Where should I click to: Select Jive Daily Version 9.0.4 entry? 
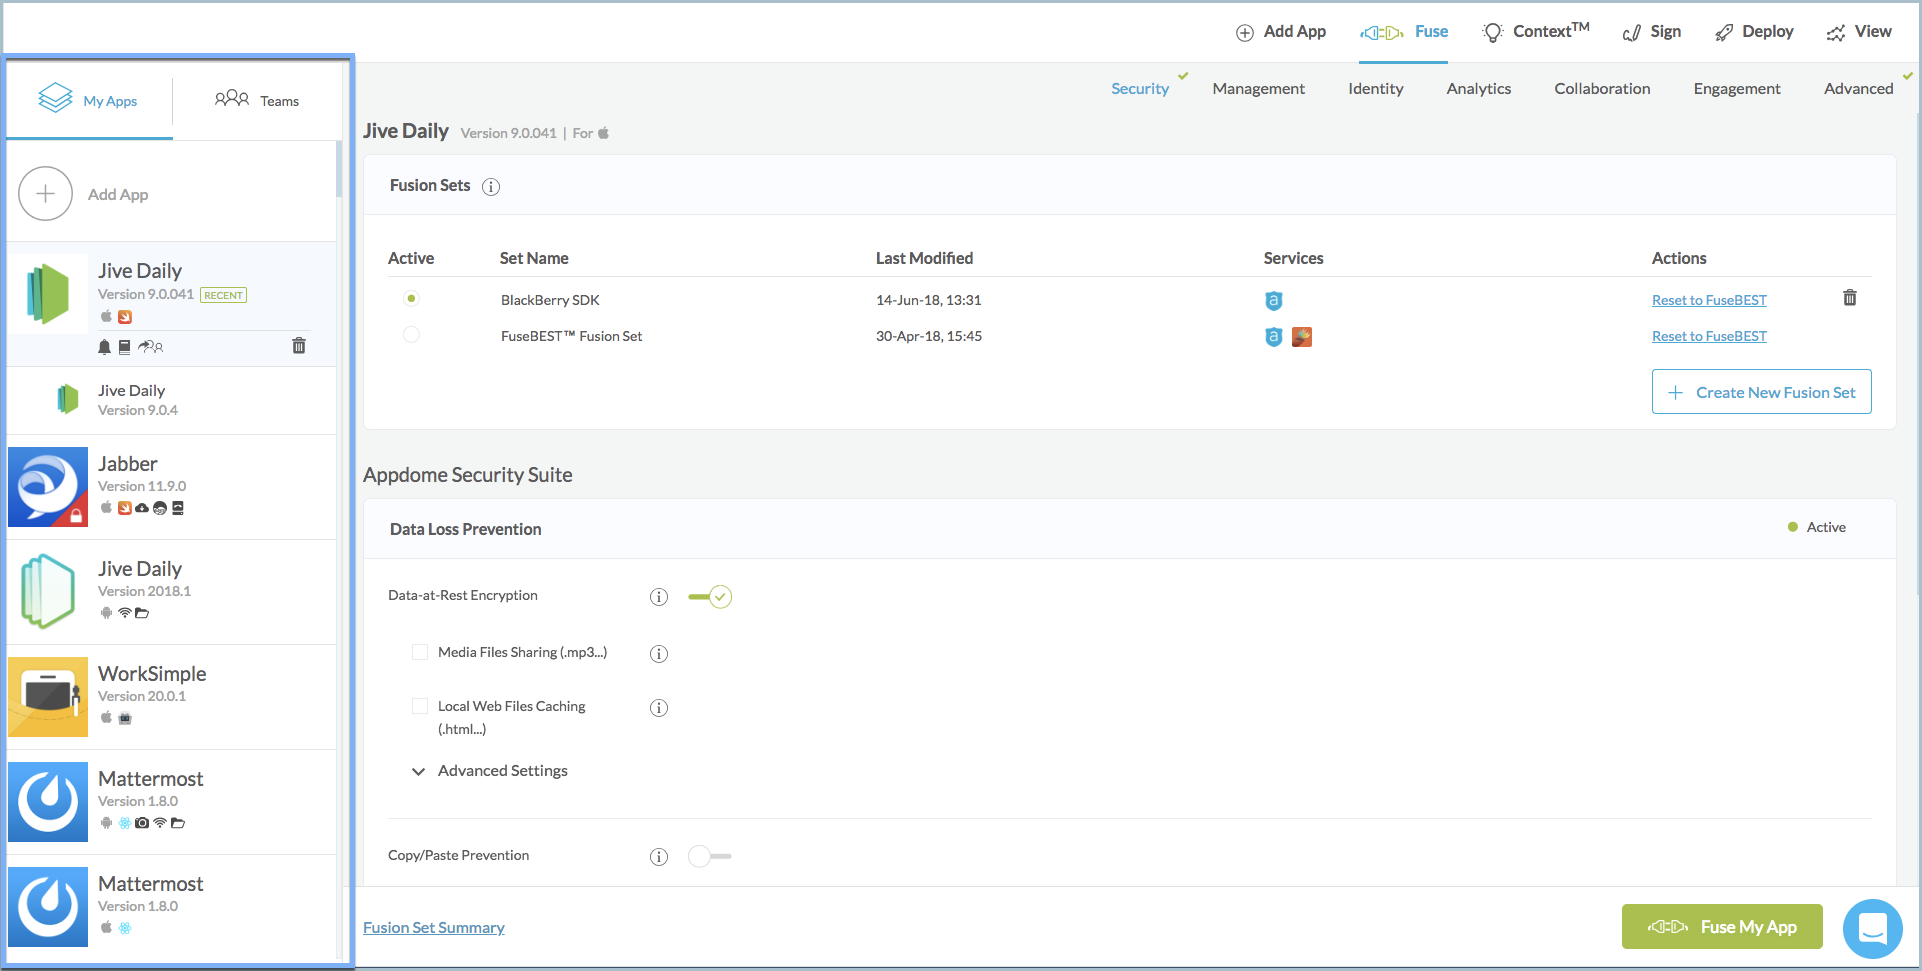click(172, 400)
